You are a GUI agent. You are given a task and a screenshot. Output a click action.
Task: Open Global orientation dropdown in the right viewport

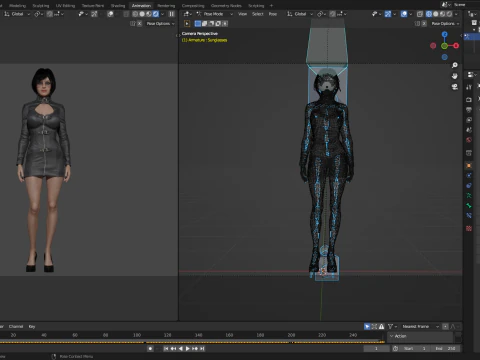click(300, 14)
